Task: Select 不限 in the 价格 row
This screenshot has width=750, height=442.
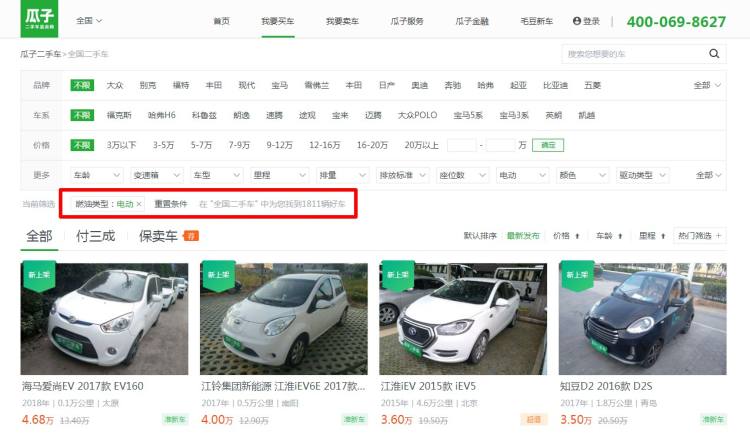Action: click(x=82, y=145)
